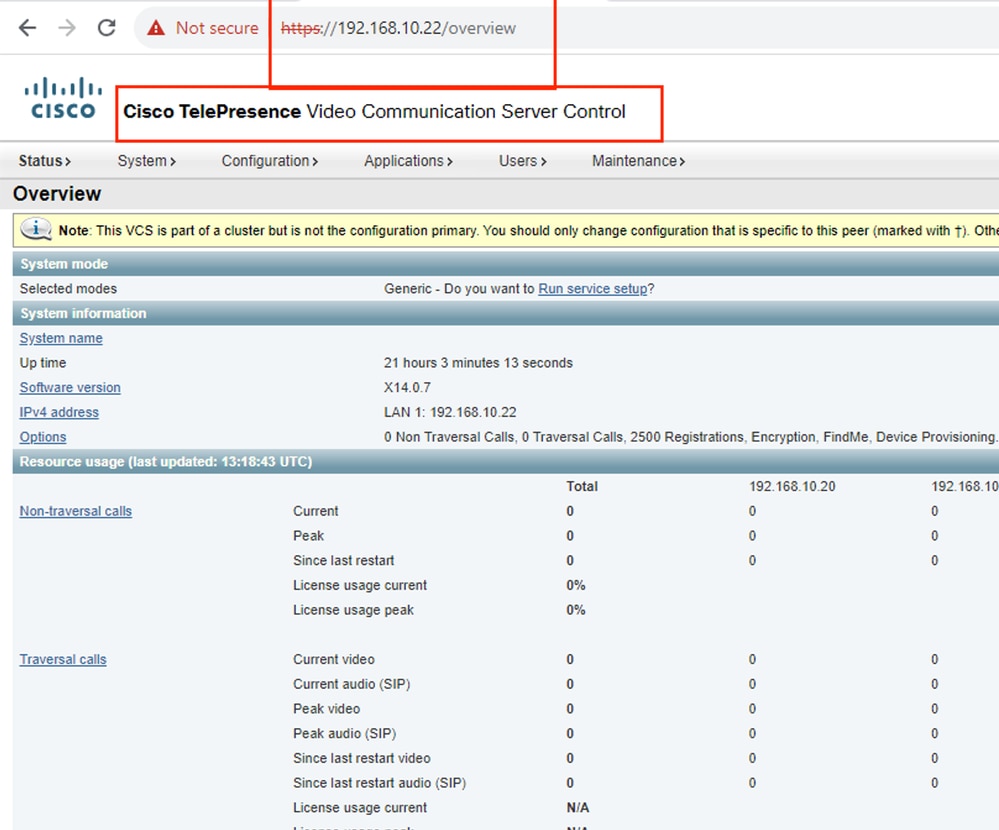Open the Applications menu
The width and height of the screenshot is (999, 830).
pyautogui.click(x=408, y=161)
